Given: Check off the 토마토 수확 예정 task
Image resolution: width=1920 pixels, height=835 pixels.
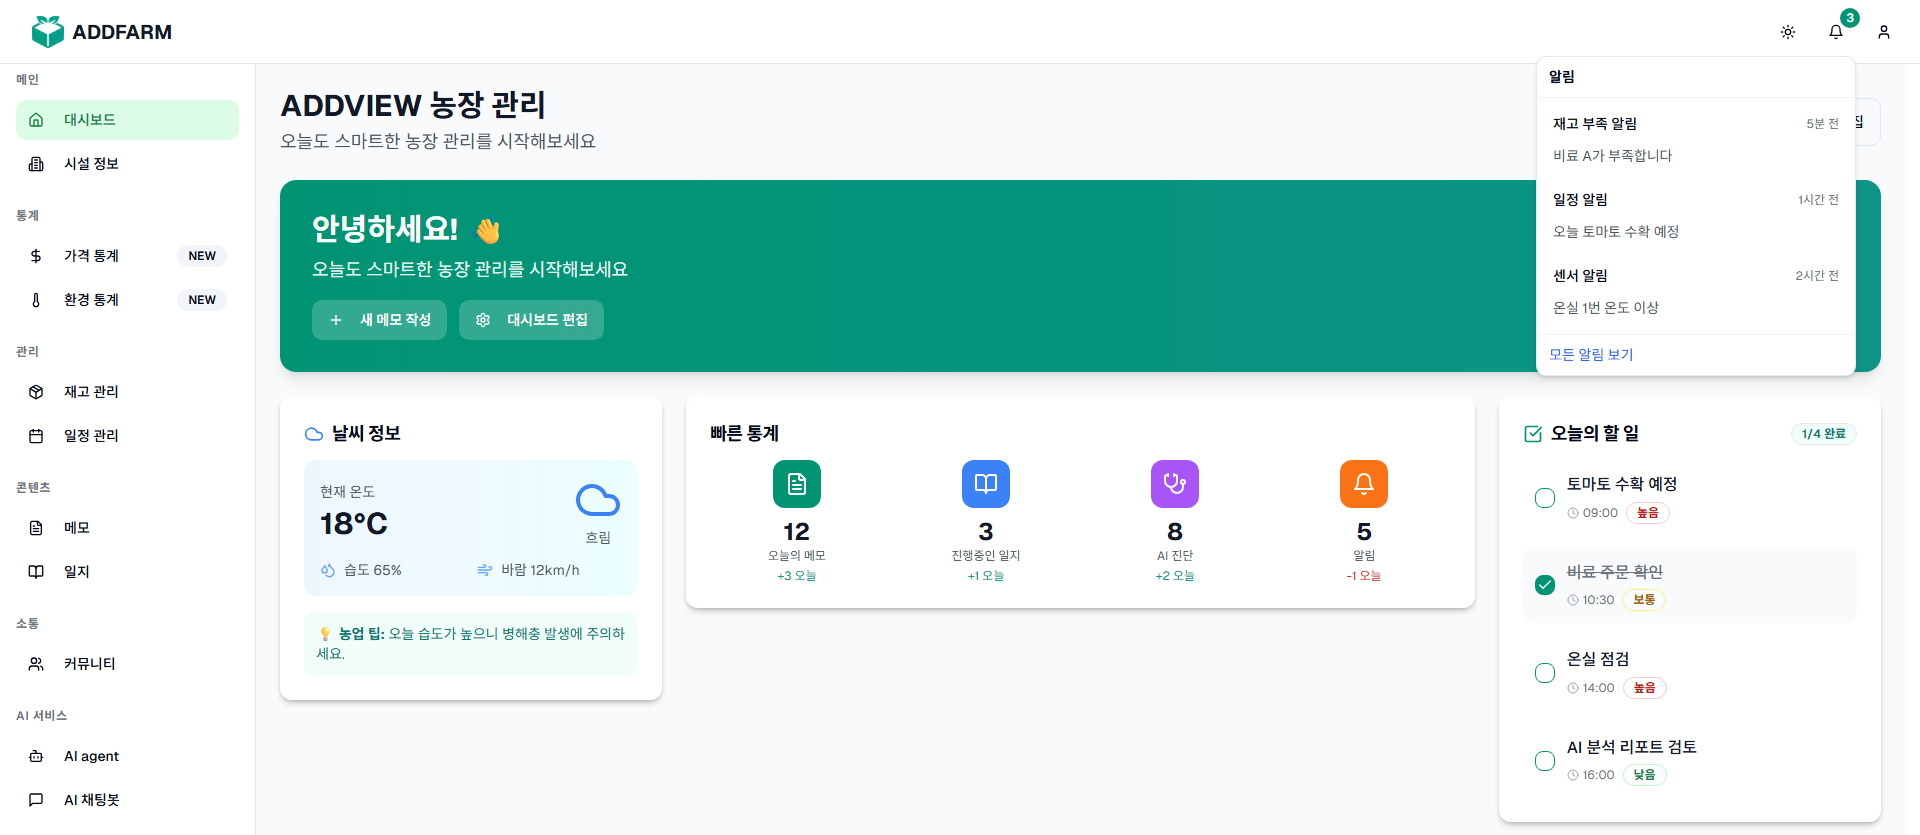Looking at the screenshot, I should click(x=1545, y=498).
